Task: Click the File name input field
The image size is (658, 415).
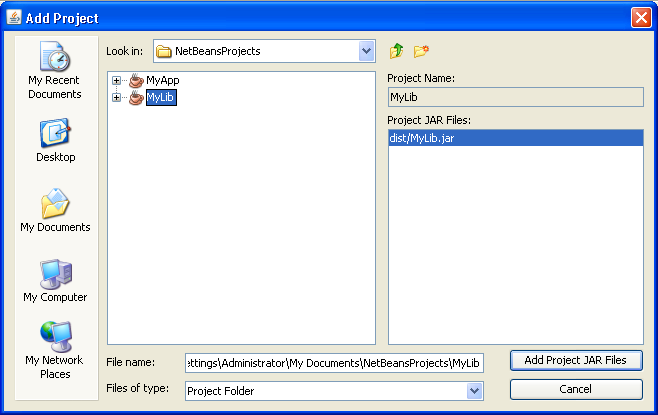Action: coord(334,363)
